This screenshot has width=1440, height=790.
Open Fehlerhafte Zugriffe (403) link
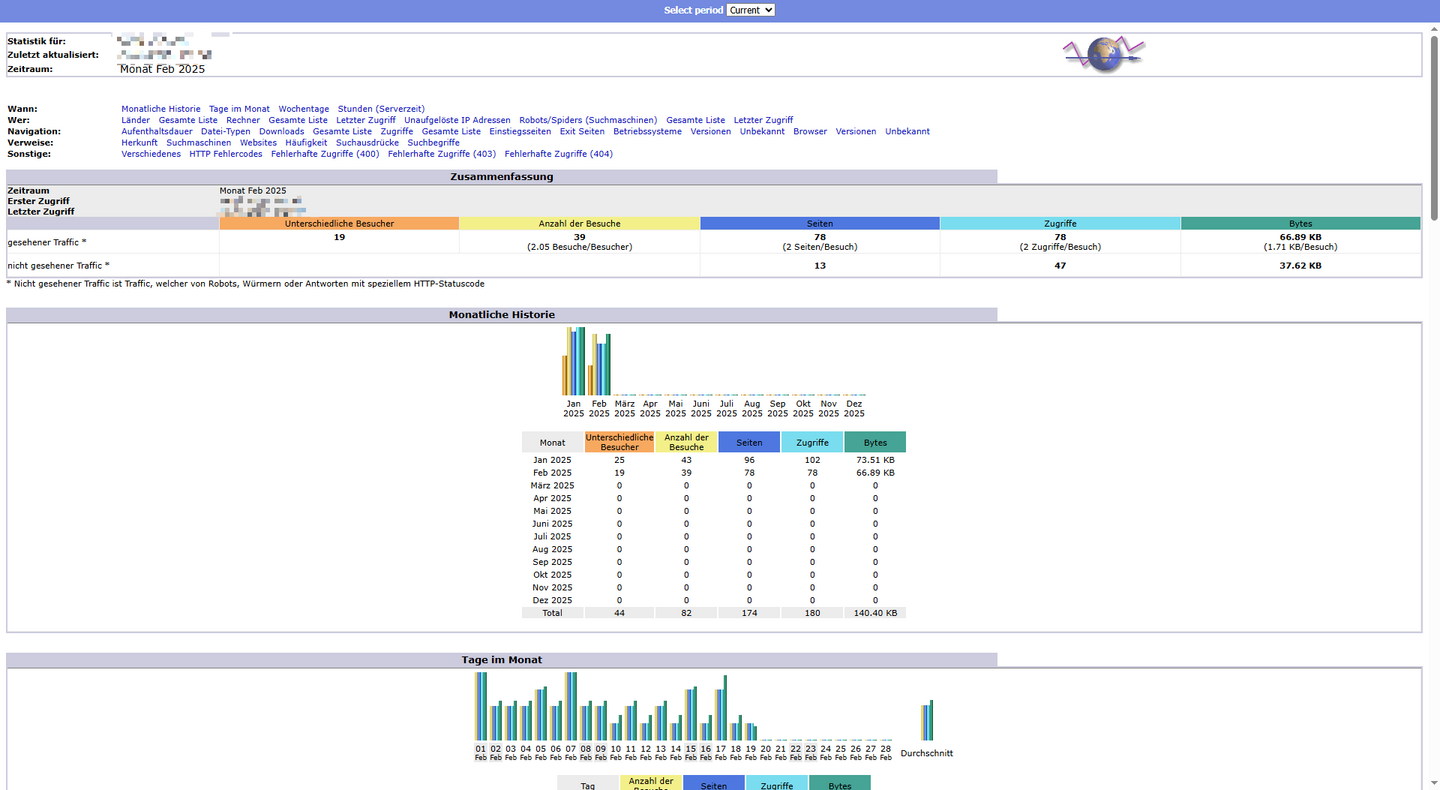pyautogui.click(x=442, y=155)
